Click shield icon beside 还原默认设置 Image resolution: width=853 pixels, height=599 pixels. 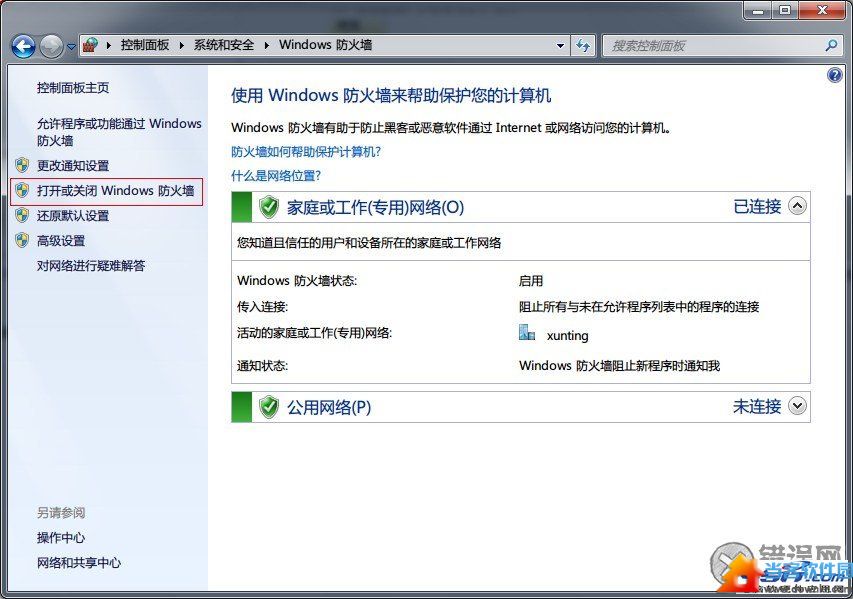(22, 215)
